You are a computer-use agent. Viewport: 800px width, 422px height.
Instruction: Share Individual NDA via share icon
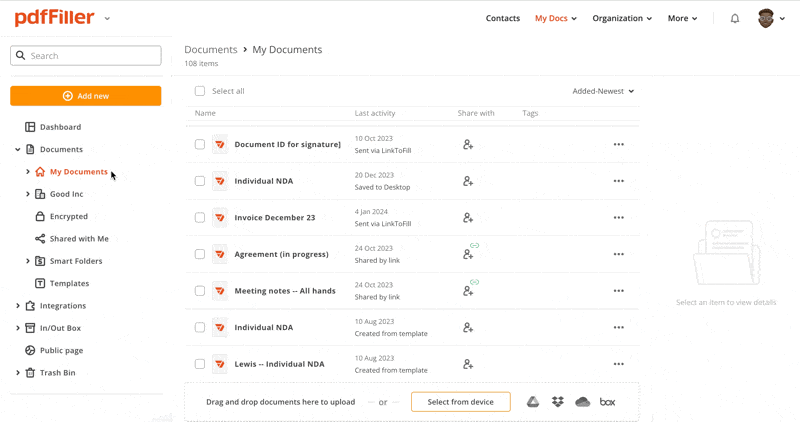(468, 181)
